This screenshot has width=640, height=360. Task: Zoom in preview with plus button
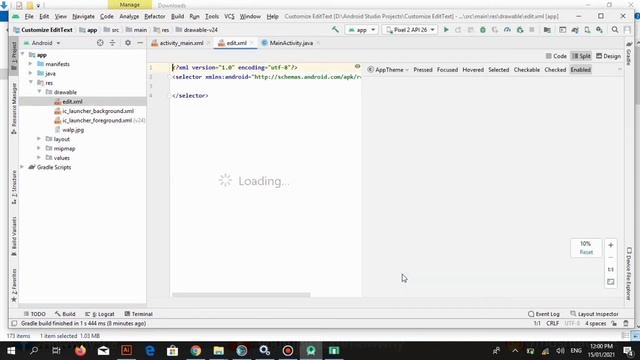click(611, 245)
